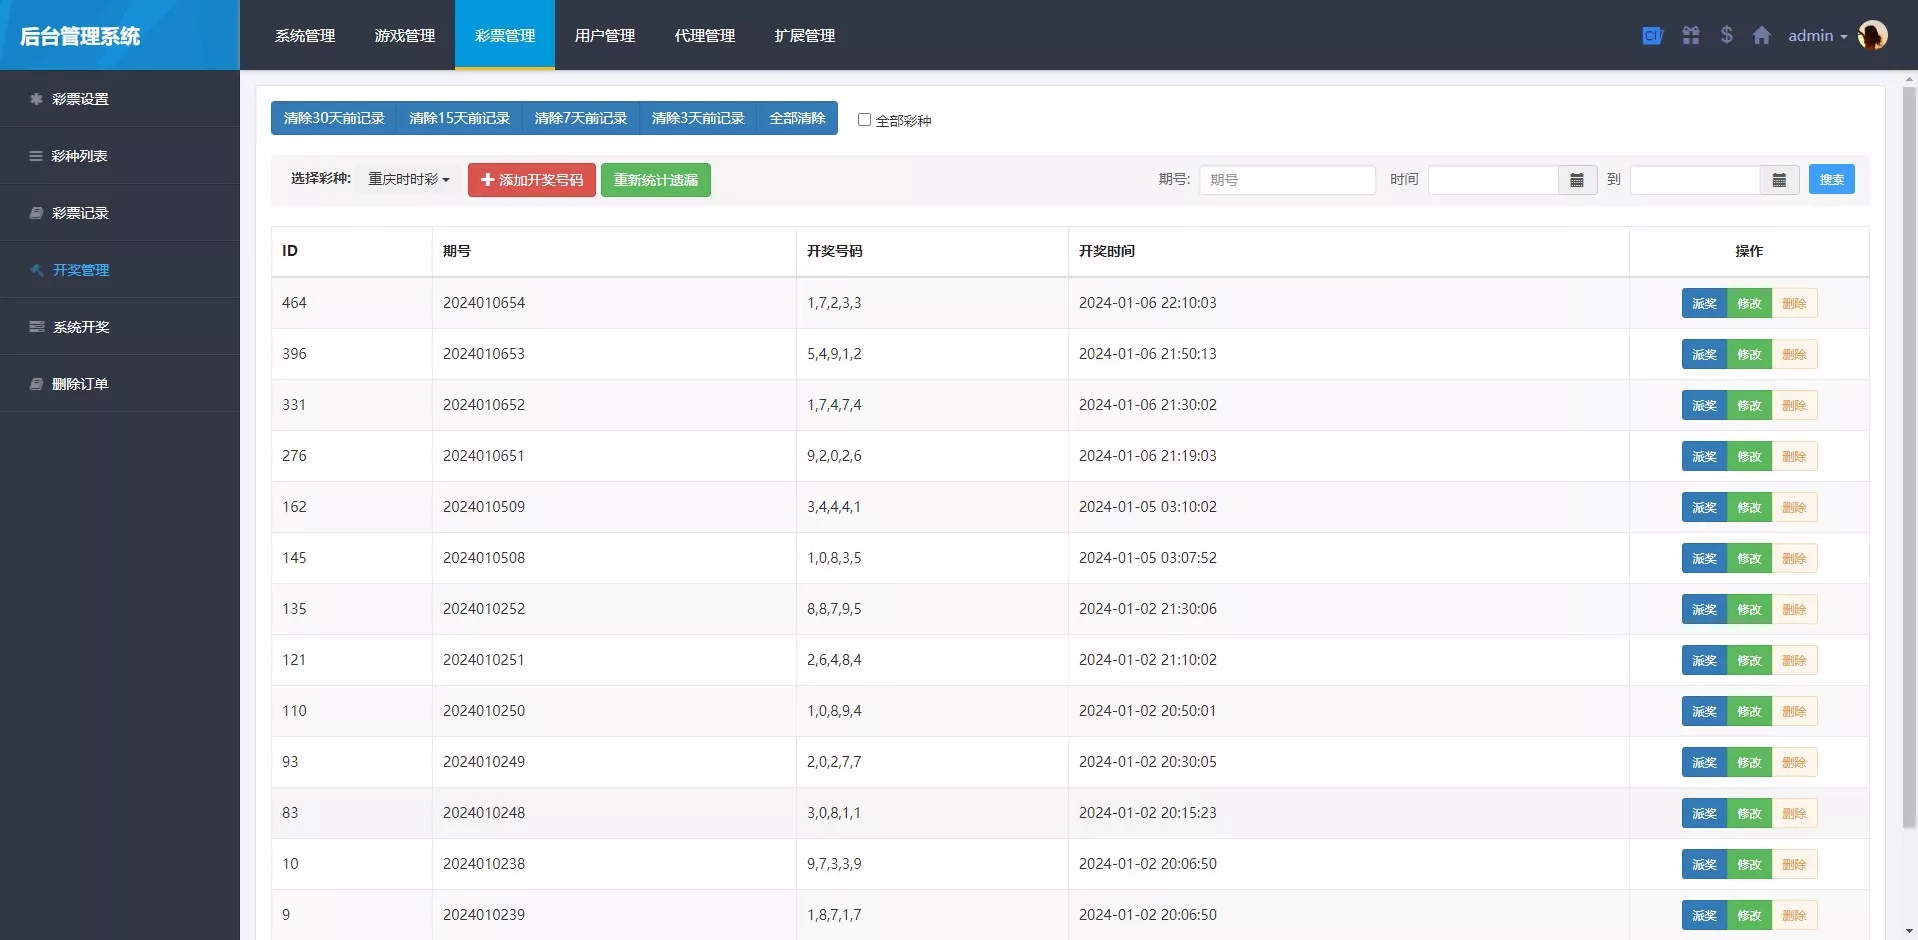The height and width of the screenshot is (940, 1918).
Task: Click the blue edit icon in header
Action: click(1652, 36)
